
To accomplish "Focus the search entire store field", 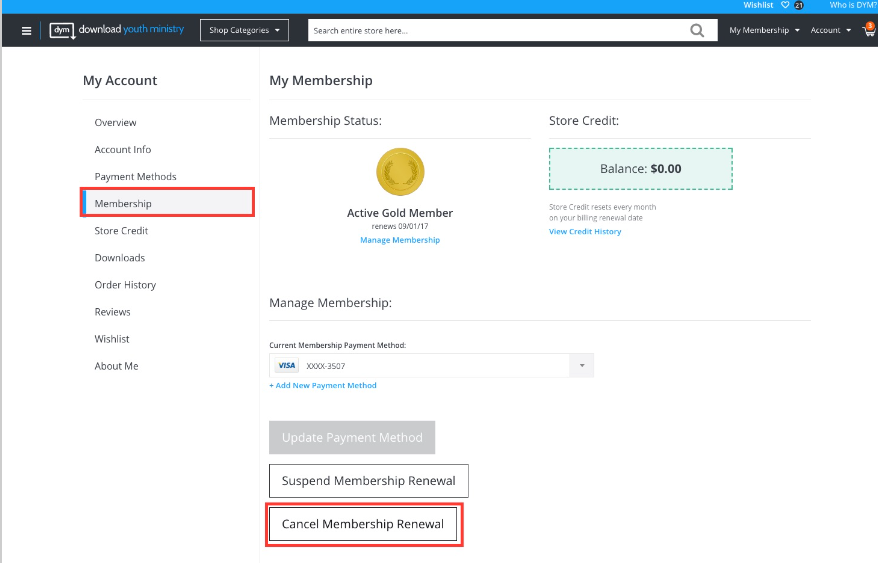I will 495,31.
